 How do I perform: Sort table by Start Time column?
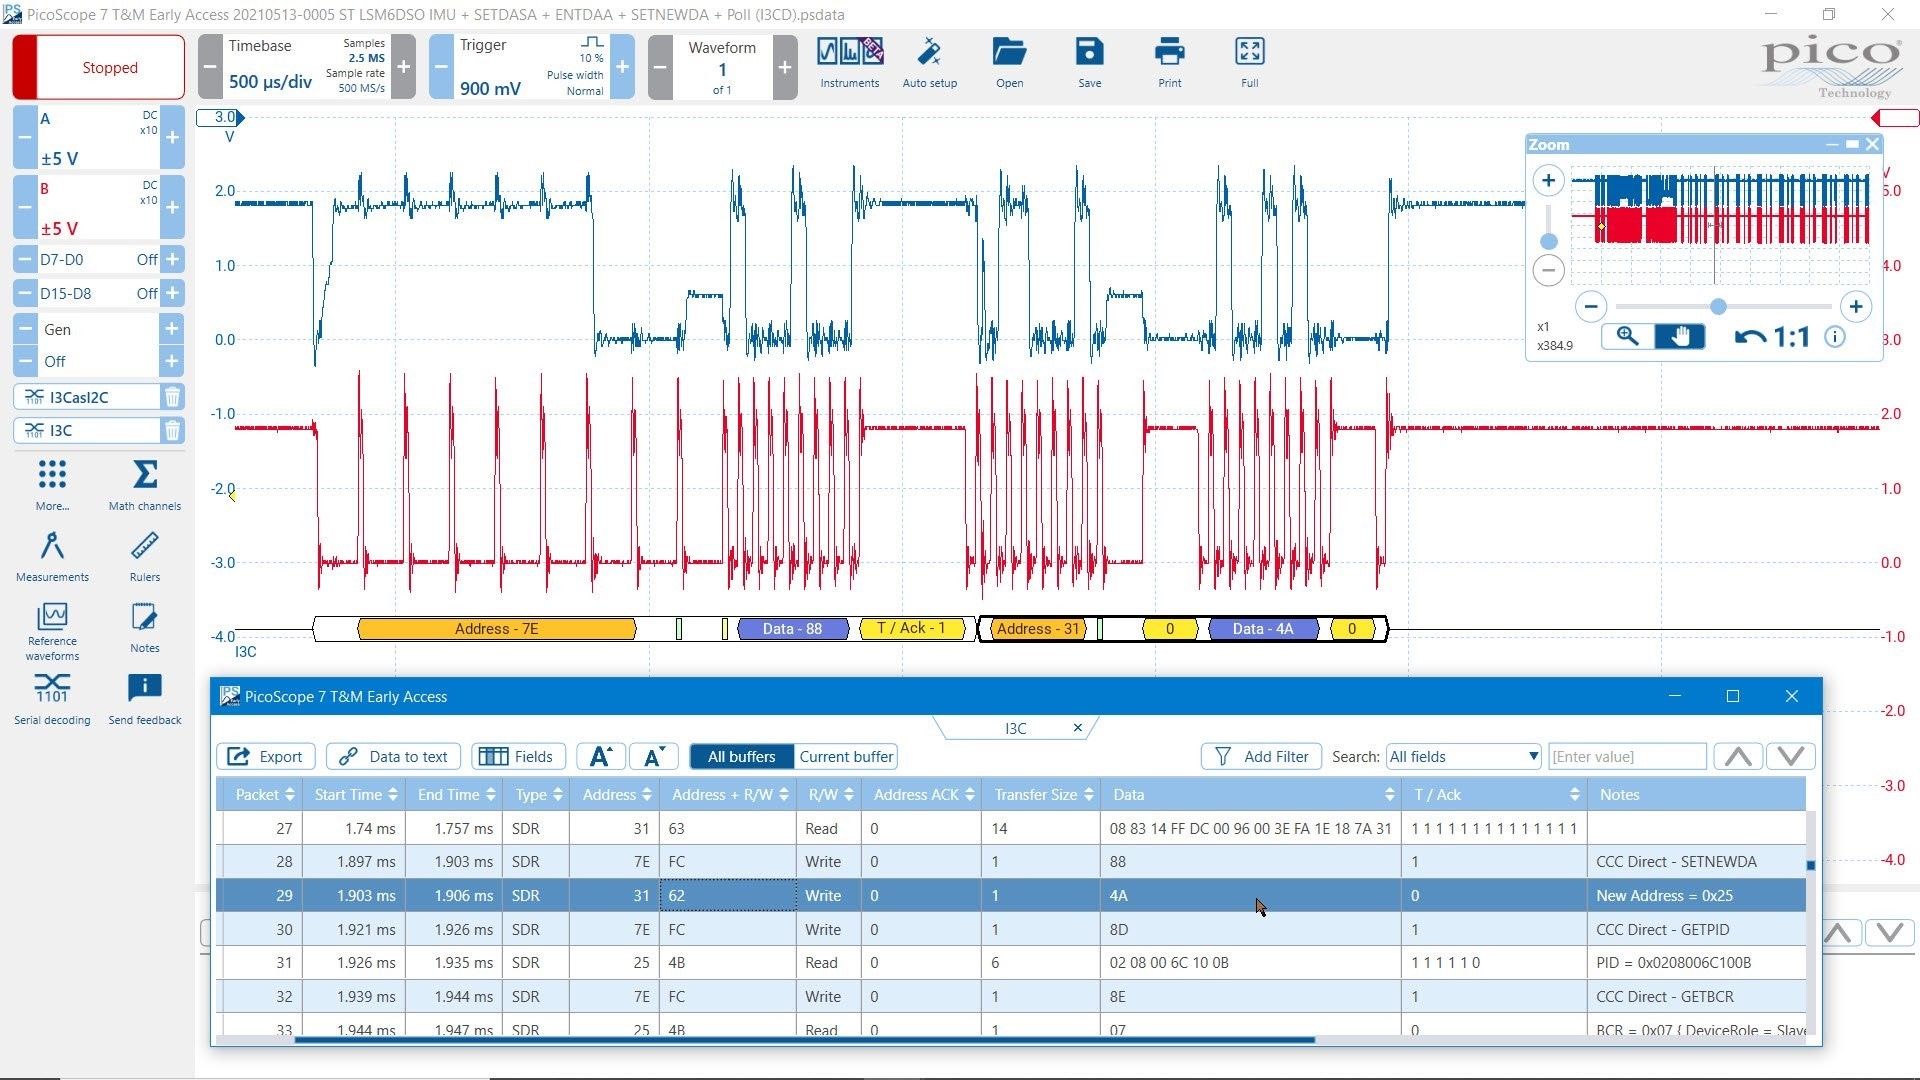(355, 795)
